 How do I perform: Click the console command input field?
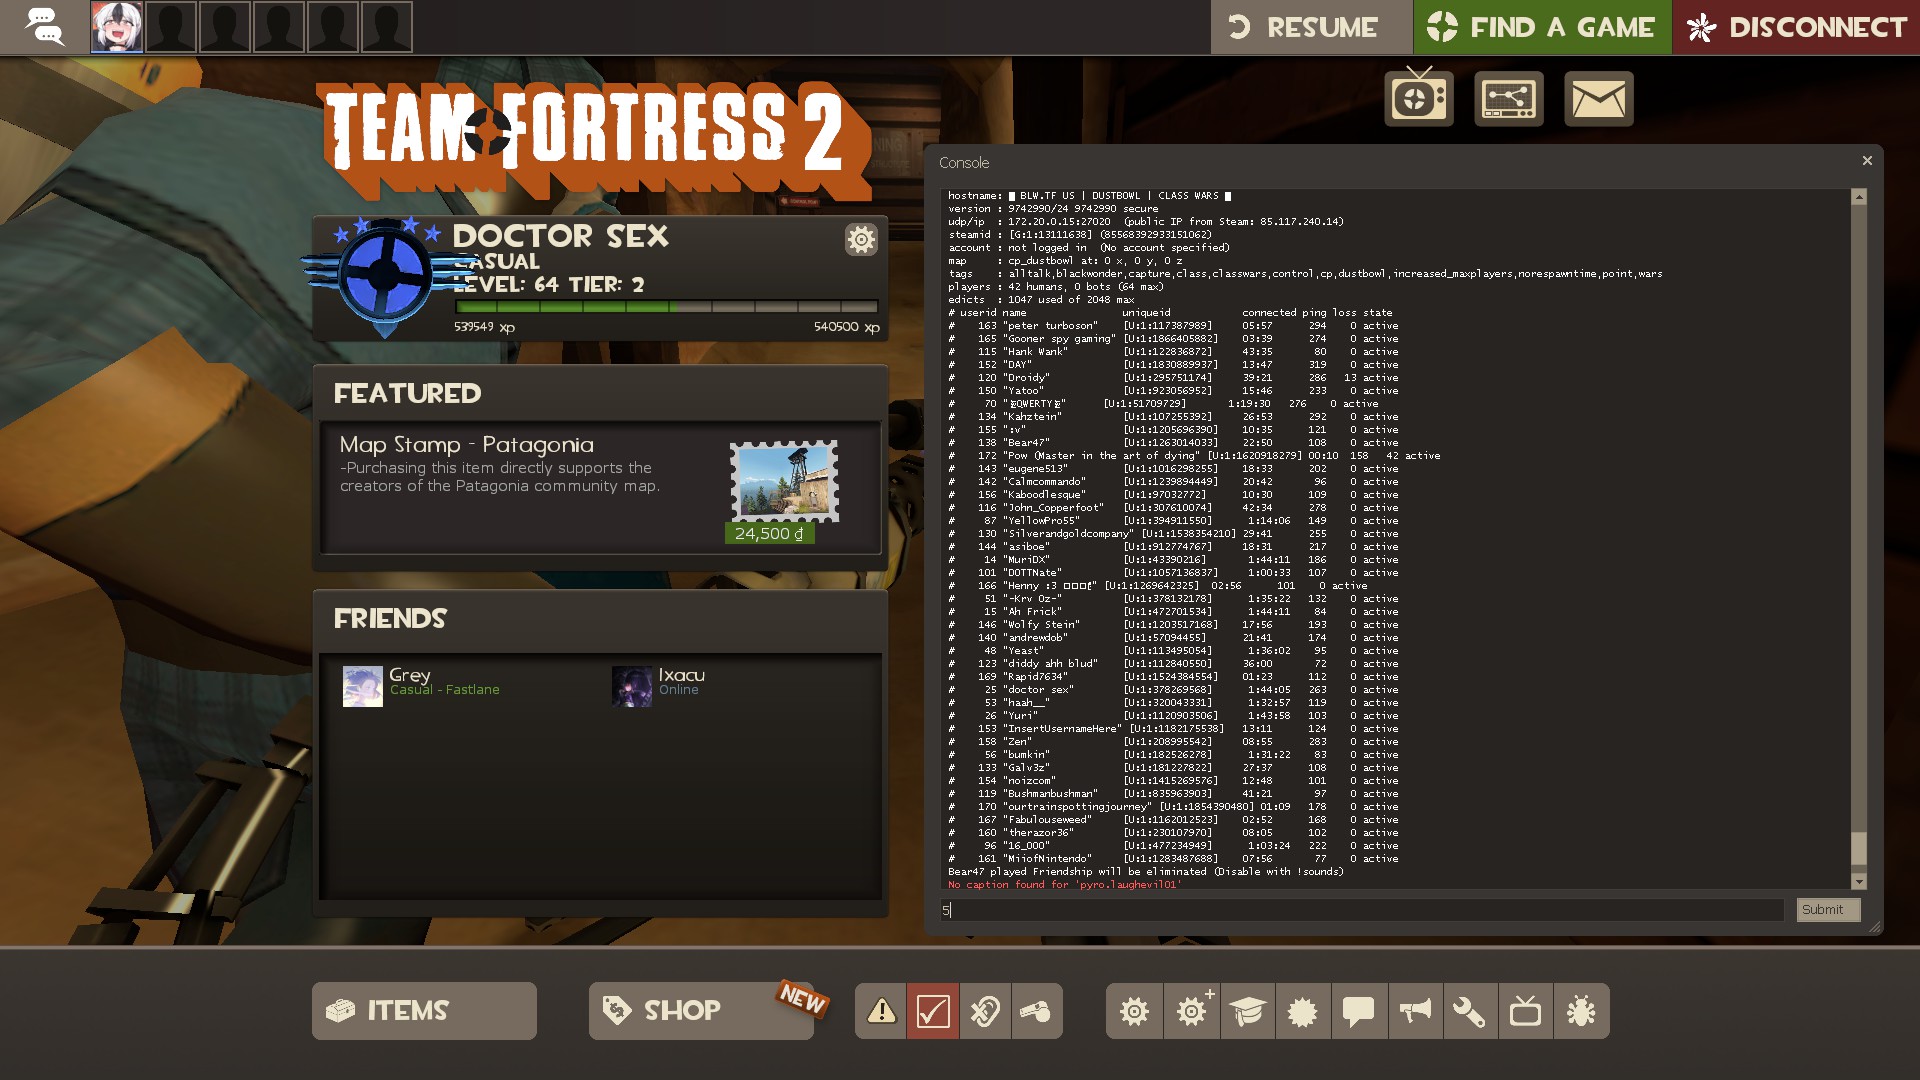(1361, 910)
